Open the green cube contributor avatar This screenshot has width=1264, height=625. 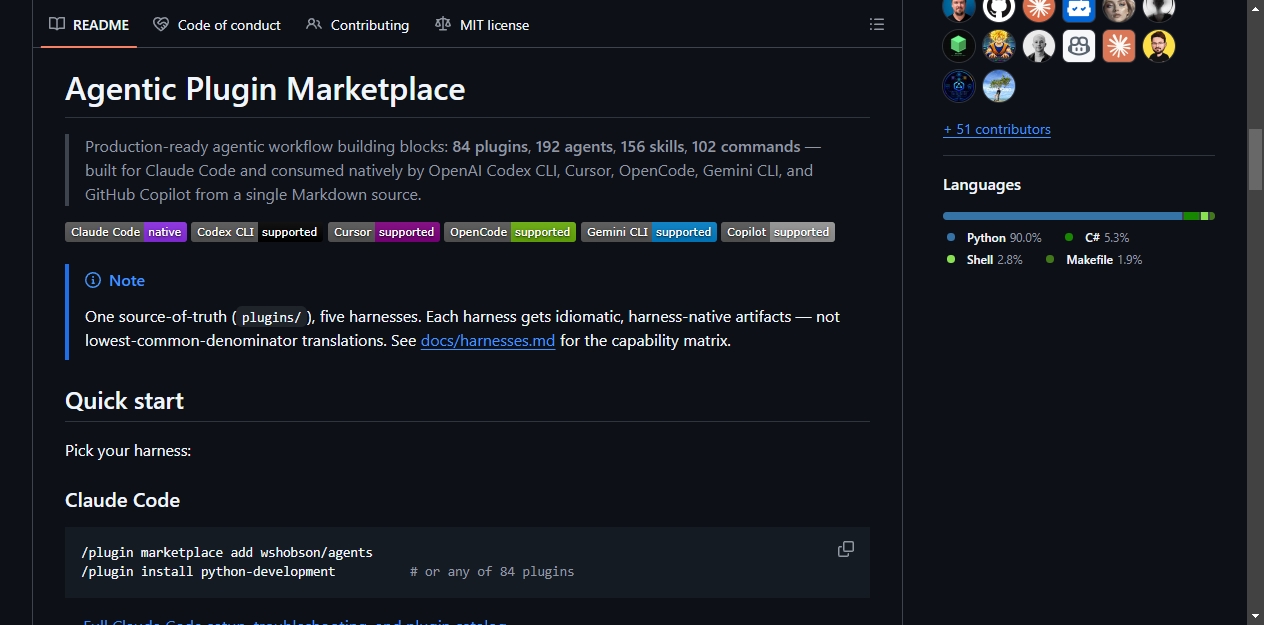coord(959,46)
